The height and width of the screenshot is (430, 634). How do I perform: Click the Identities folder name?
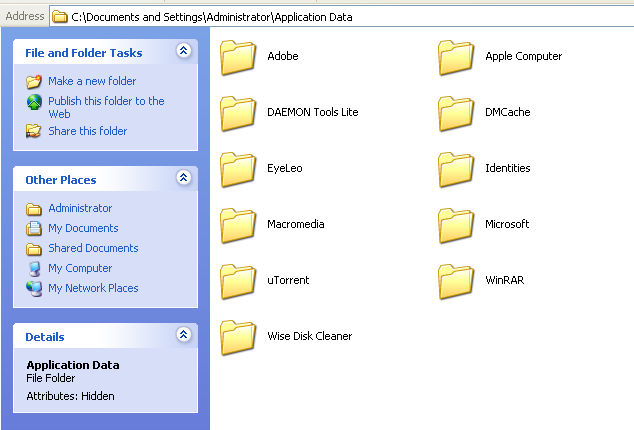(x=507, y=168)
